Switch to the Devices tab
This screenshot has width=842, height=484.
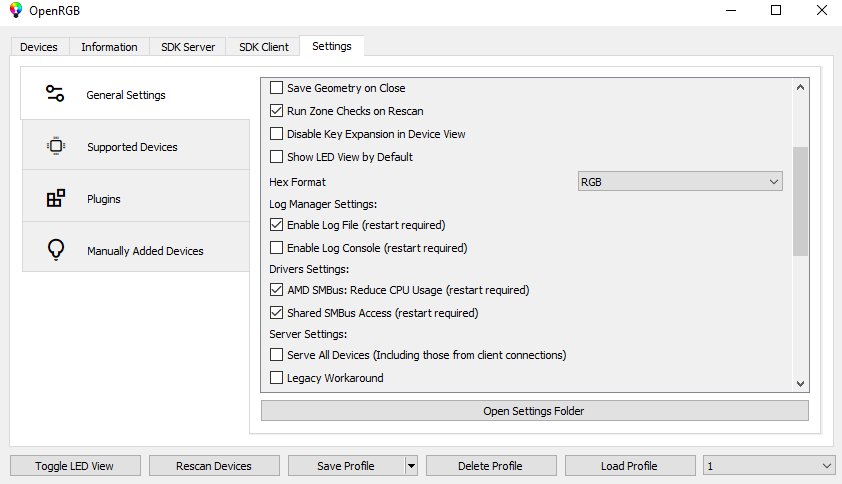tap(39, 47)
